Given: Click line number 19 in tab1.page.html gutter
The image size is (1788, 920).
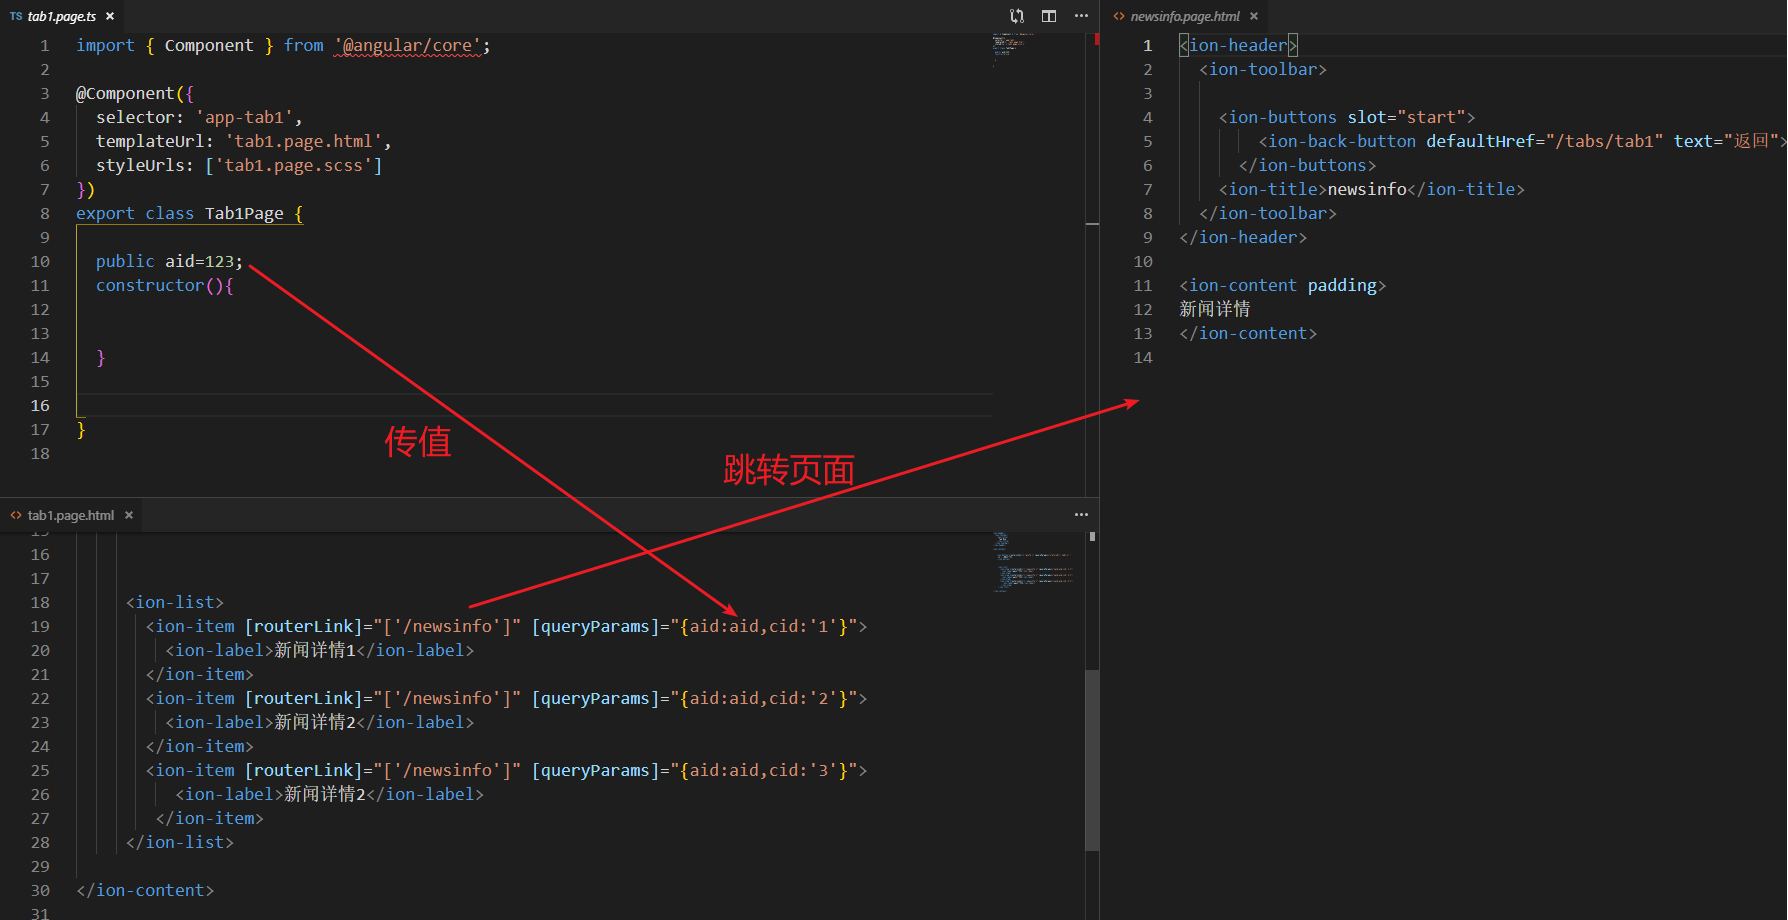Looking at the screenshot, I should (40, 626).
